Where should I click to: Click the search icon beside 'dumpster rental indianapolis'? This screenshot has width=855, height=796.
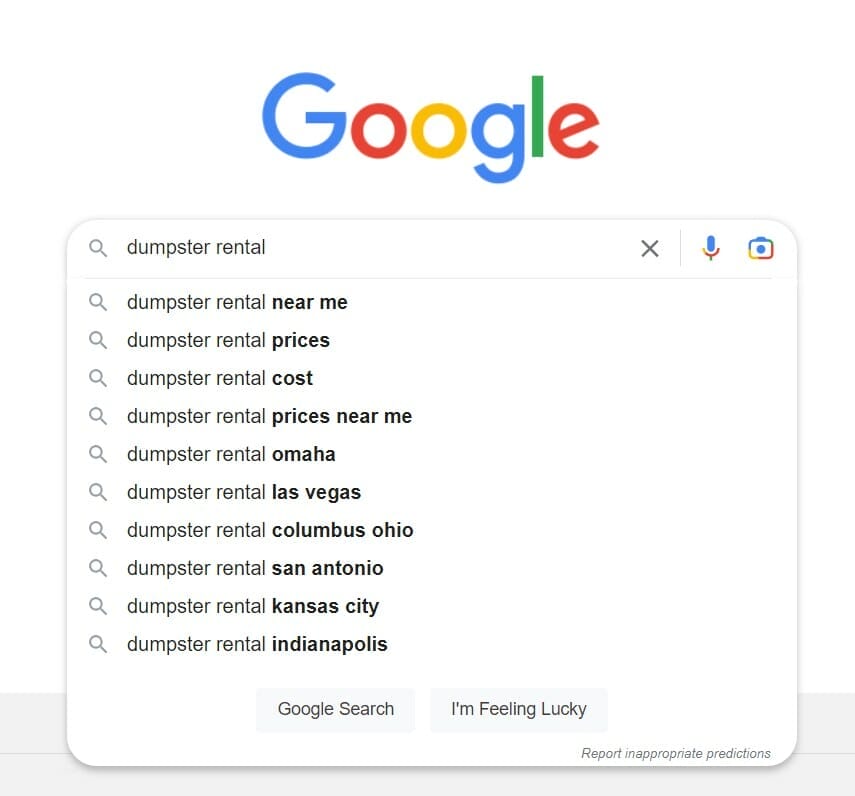pos(97,643)
